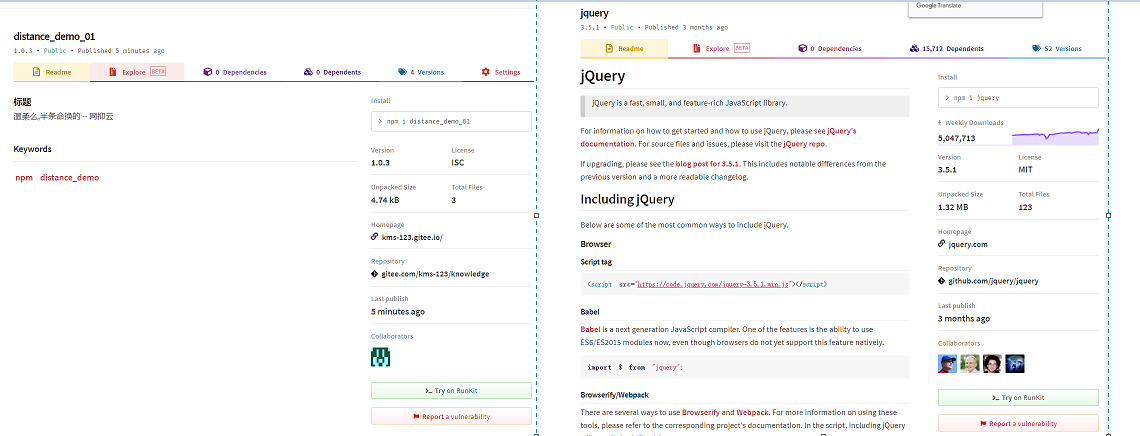Copy the npm i jquery install command
The width and height of the screenshot is (1140, 436).
point(1018,97)
